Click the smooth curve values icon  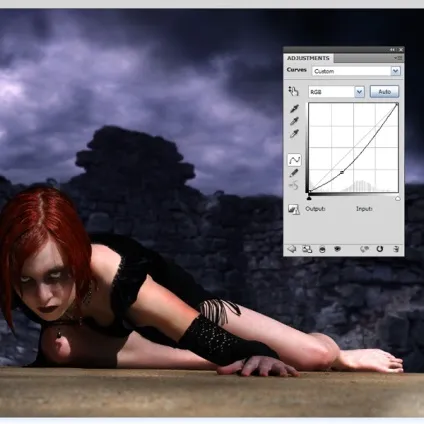click(293, 186)
